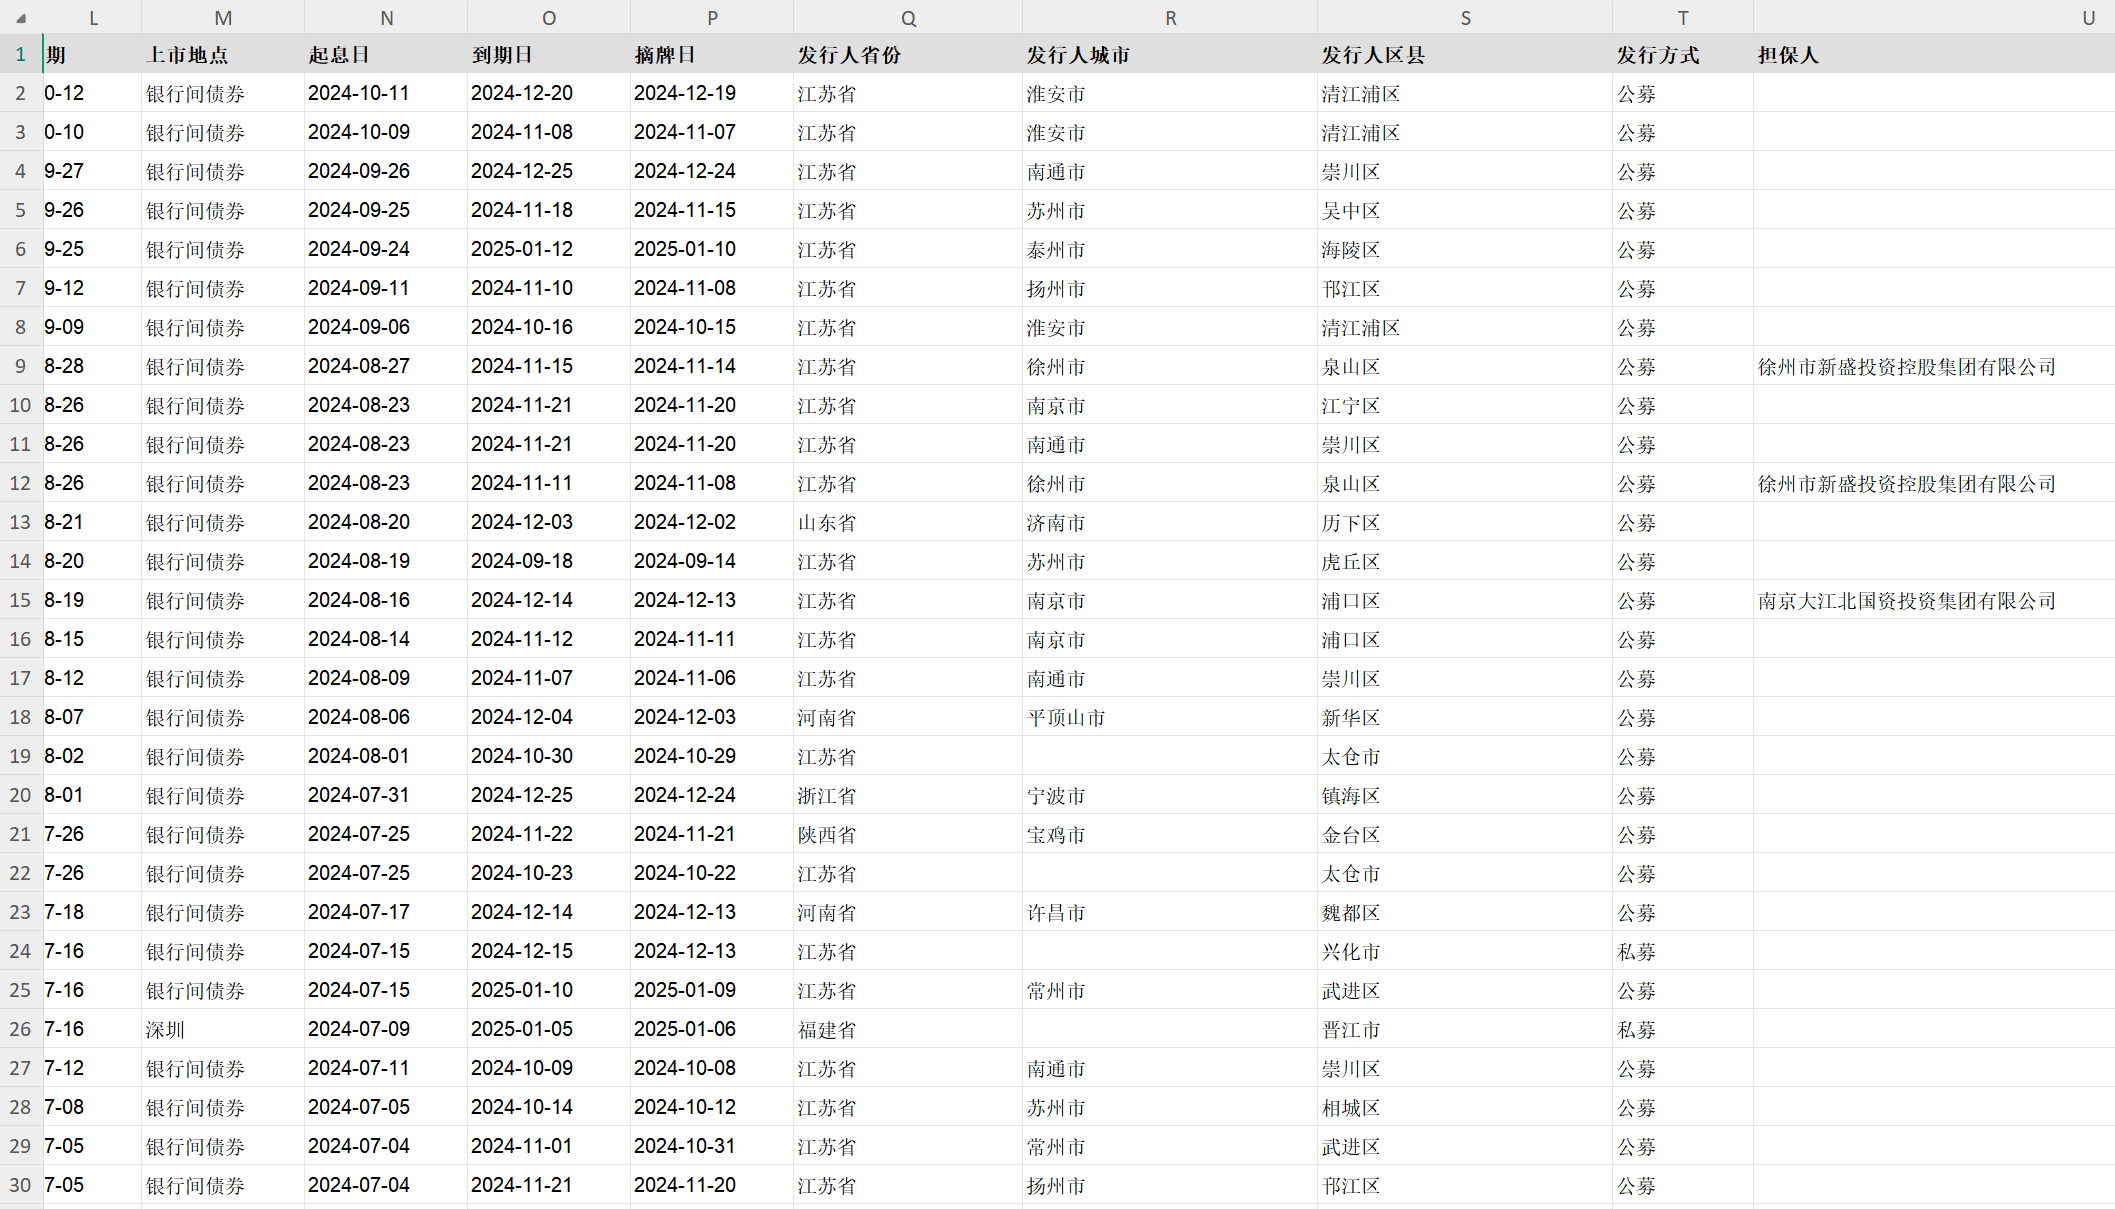
Task: Click the 到期日 header cell
Action: pos(502,55)
